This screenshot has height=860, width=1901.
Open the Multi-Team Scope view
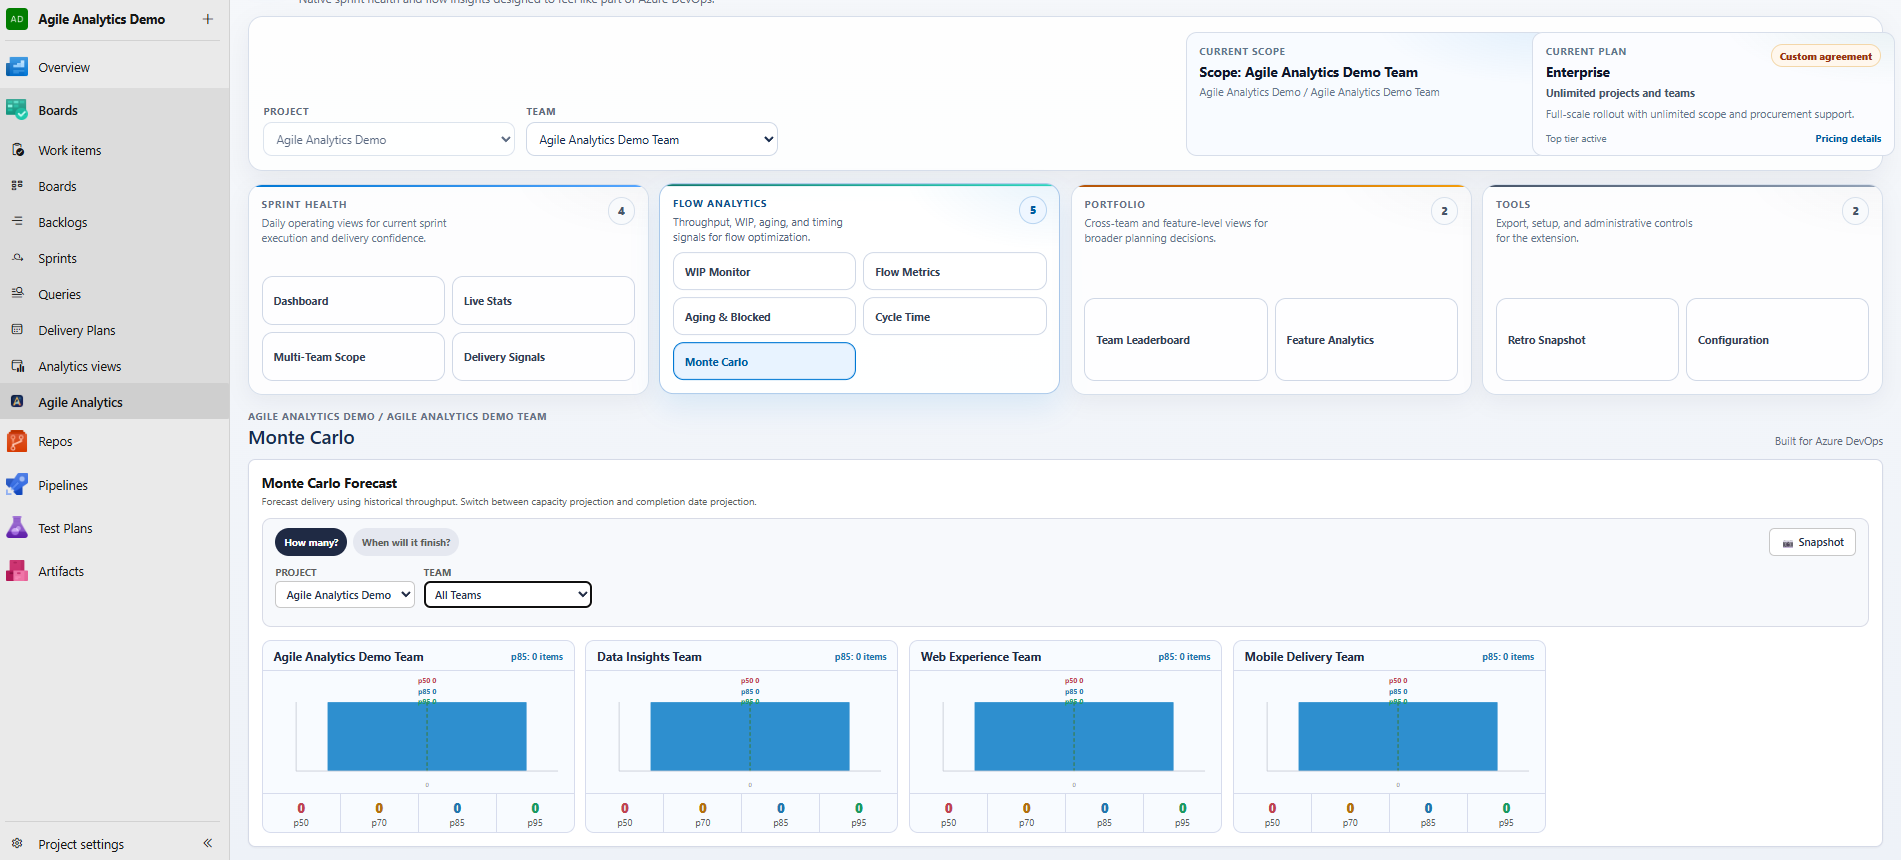click(353, 357)
